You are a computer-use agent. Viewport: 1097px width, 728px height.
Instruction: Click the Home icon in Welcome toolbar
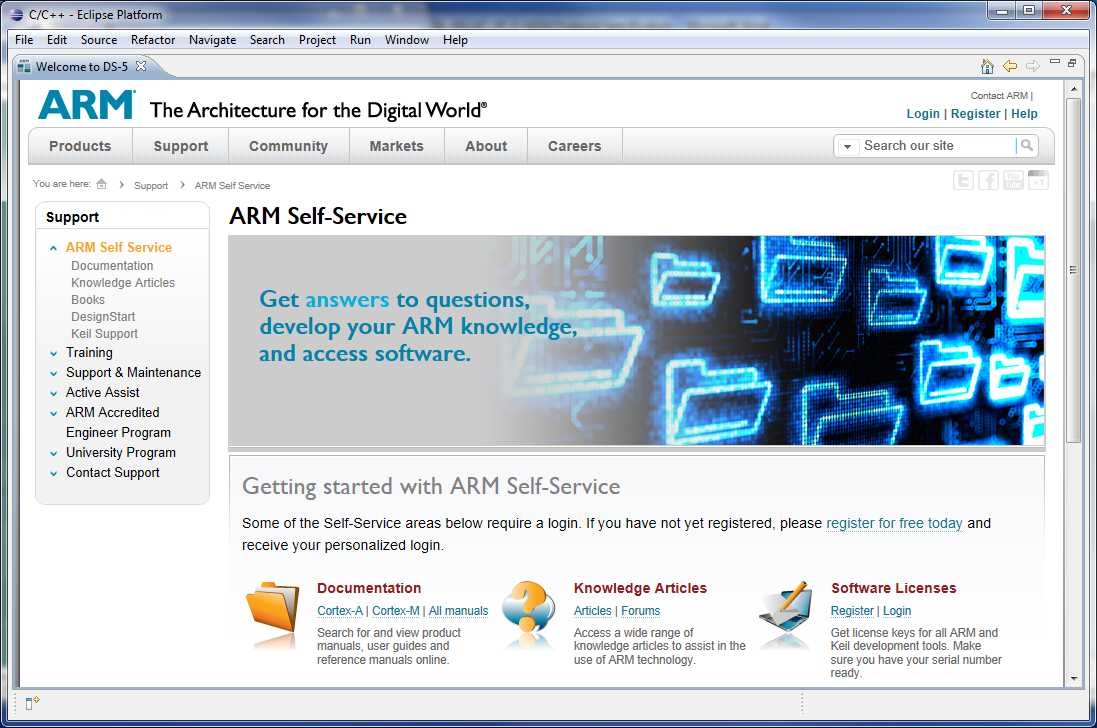tap(987, 66)
